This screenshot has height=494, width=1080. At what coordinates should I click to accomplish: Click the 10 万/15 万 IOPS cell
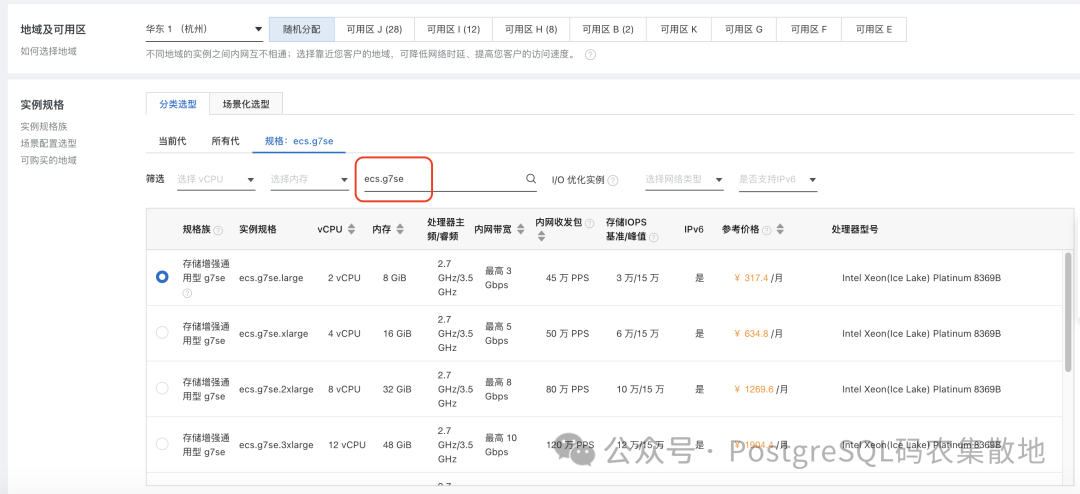pyautogui.click(x=641, y=389)
